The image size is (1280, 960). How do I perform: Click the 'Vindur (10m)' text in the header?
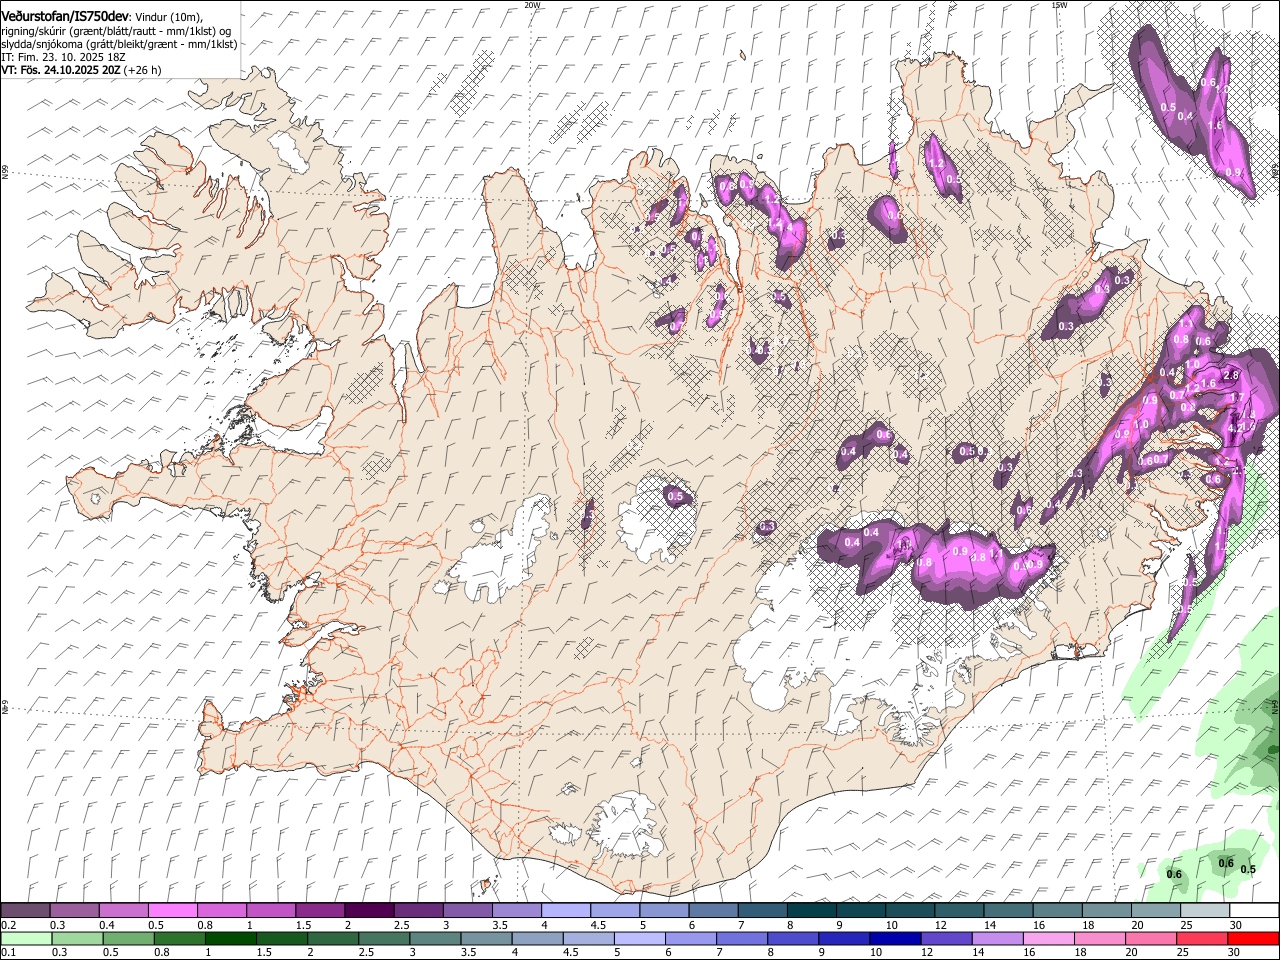169,17
